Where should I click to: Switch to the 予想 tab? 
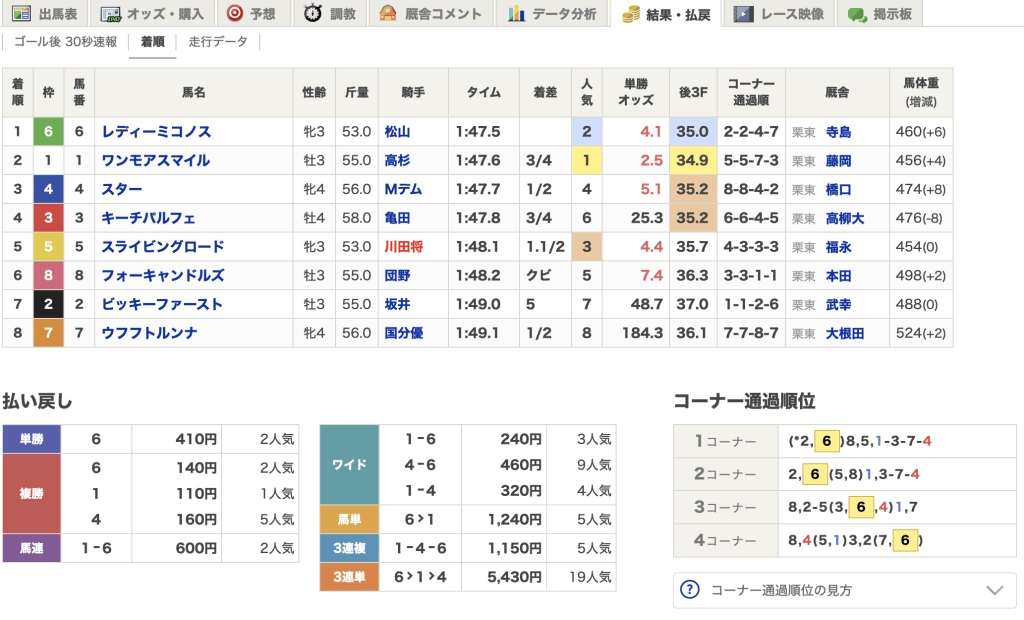pos(251,13)
